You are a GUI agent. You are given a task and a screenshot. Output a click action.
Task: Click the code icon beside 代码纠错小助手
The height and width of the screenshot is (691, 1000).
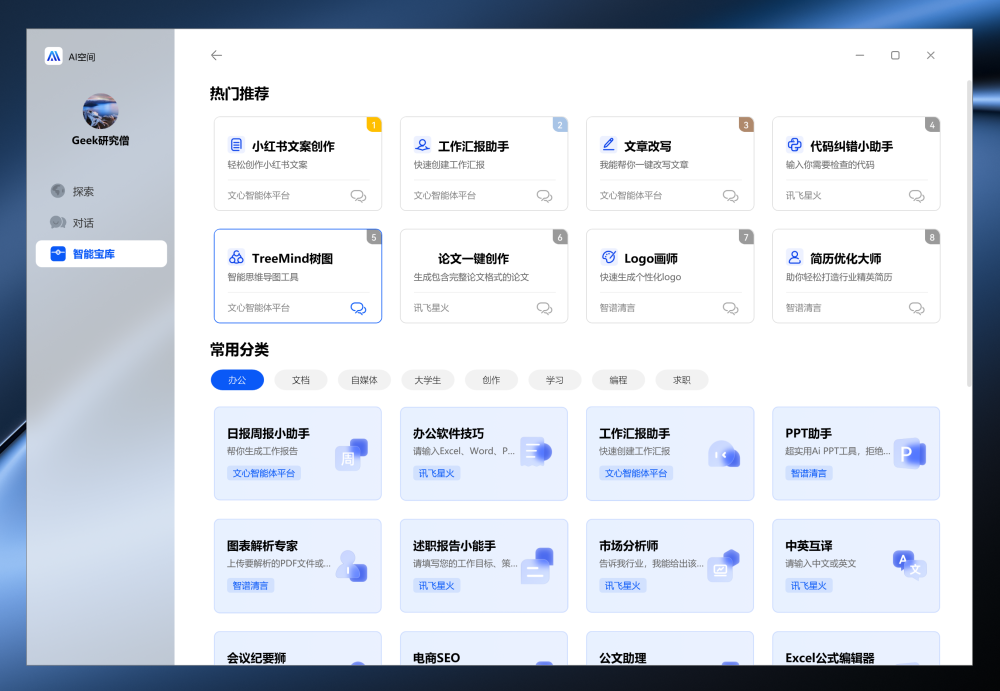794,145
